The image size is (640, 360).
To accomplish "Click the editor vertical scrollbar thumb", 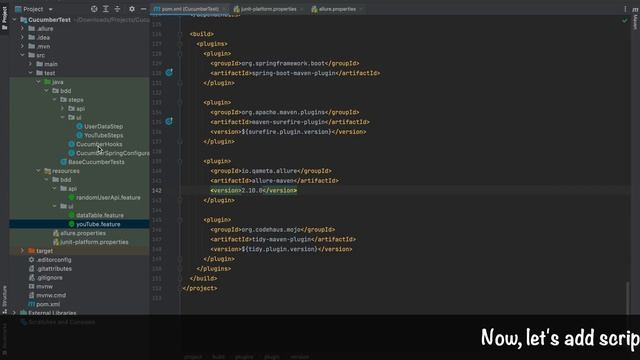I will tap(628, 298).
